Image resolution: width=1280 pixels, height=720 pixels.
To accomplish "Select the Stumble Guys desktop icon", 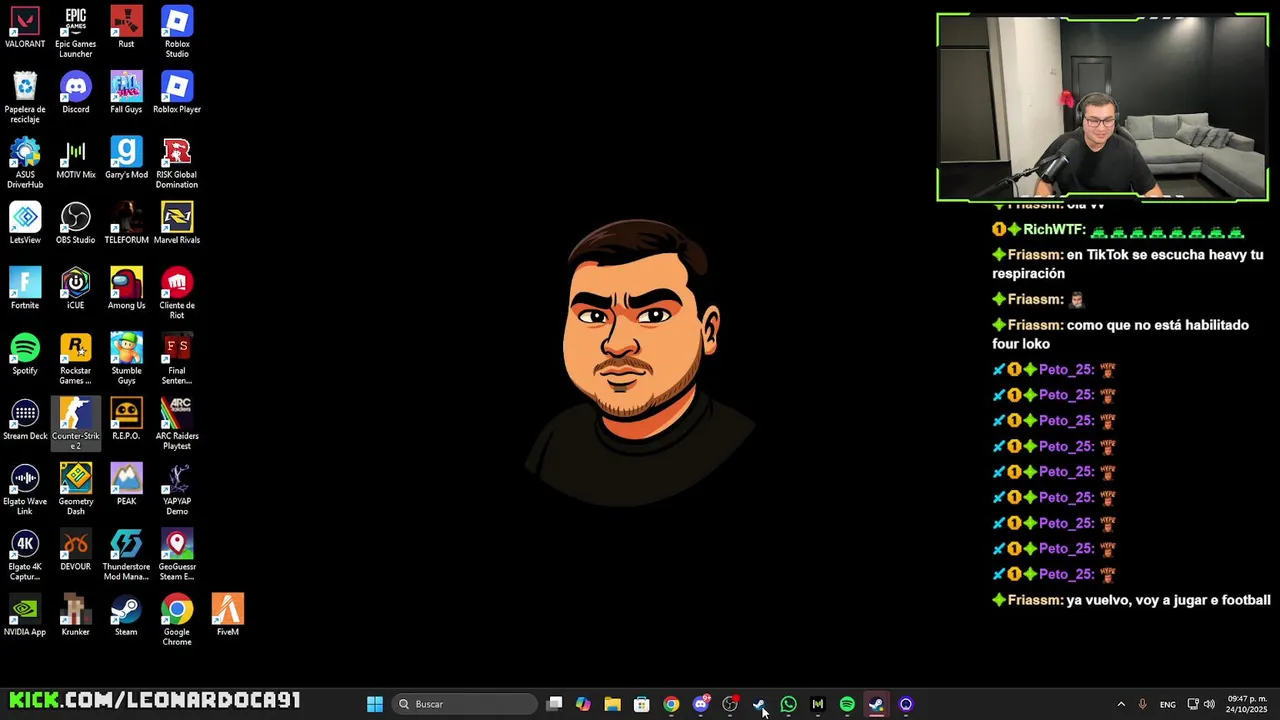I will tap(126, 359).
